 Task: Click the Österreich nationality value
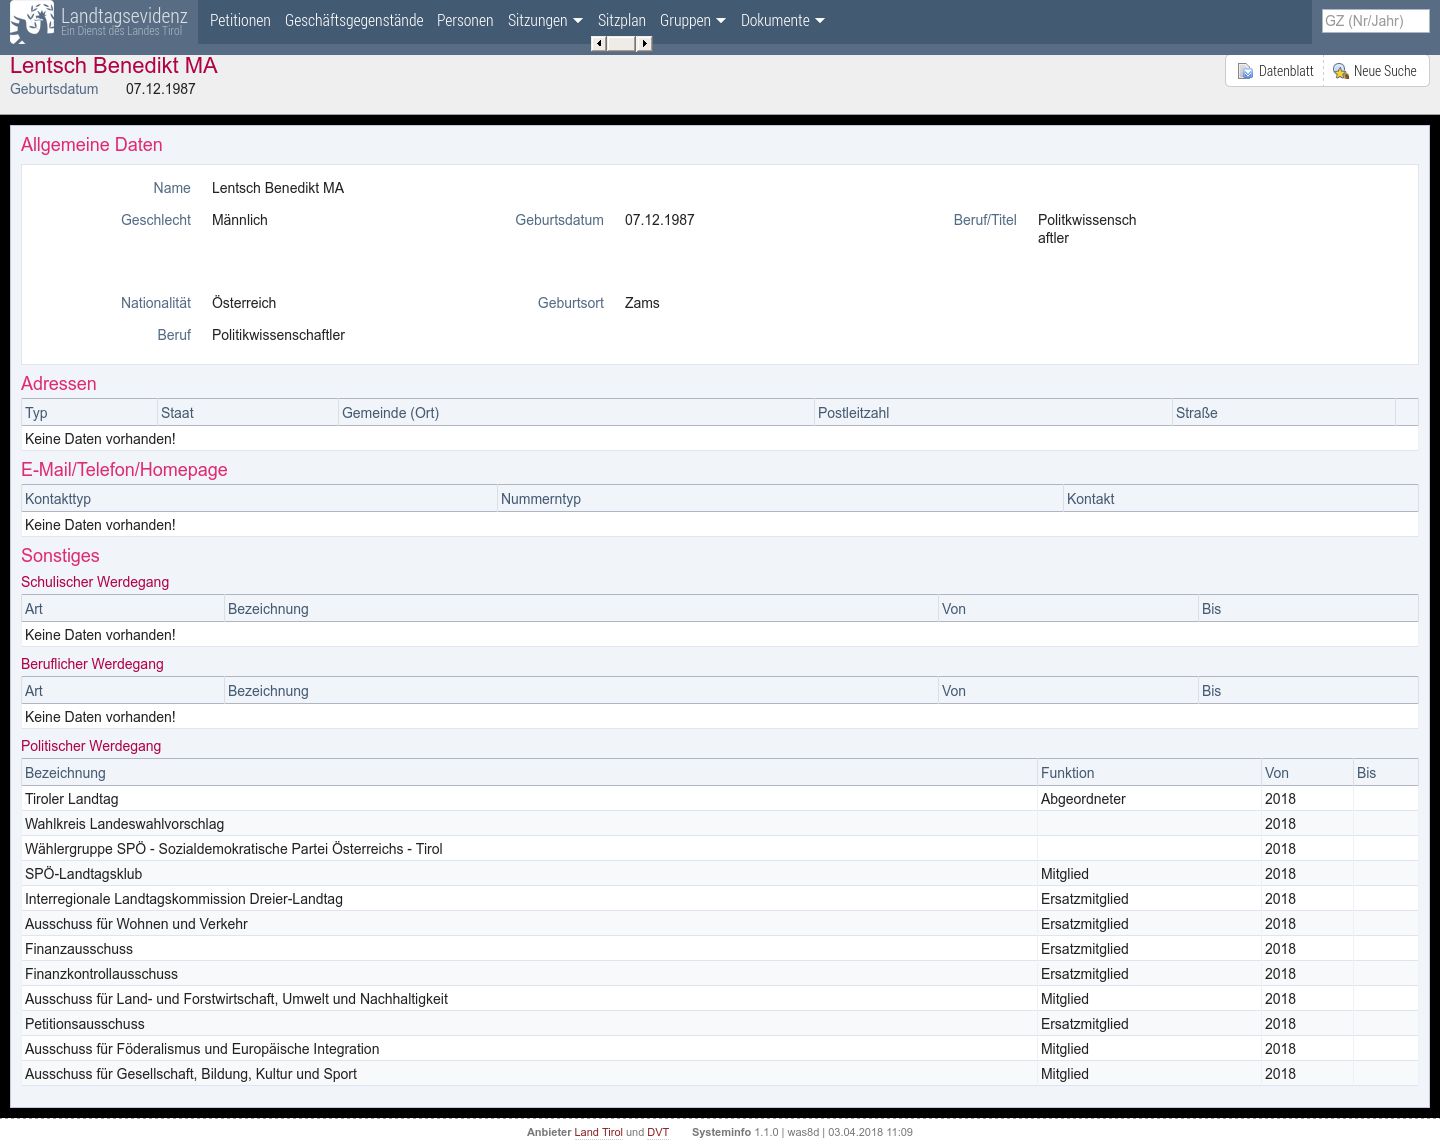(x=244, y=303)
